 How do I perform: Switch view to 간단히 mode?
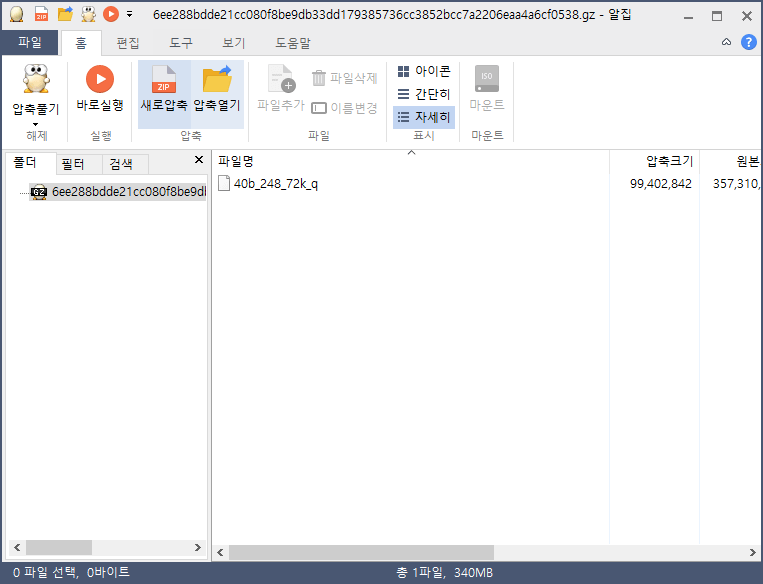pyautogui.click(x=424, y=94)
